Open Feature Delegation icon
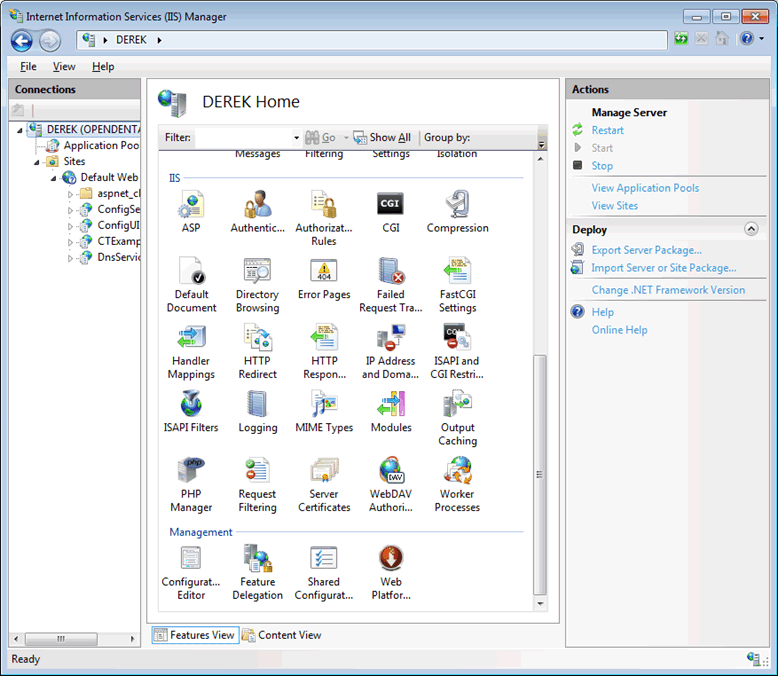 click(258, 572)
